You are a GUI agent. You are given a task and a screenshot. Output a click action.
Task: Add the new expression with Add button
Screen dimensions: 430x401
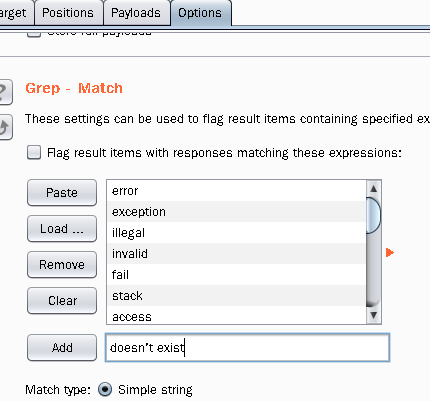pos(62,348)
